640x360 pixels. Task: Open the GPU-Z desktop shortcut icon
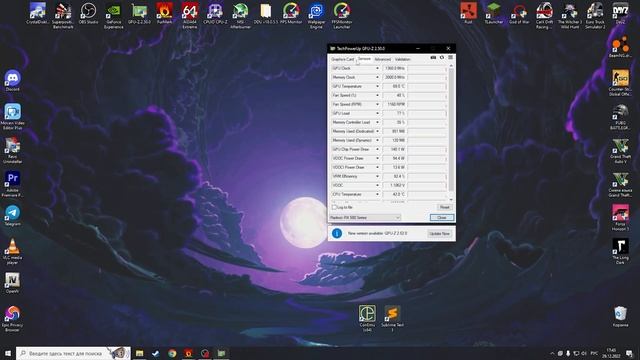[139, 14]
